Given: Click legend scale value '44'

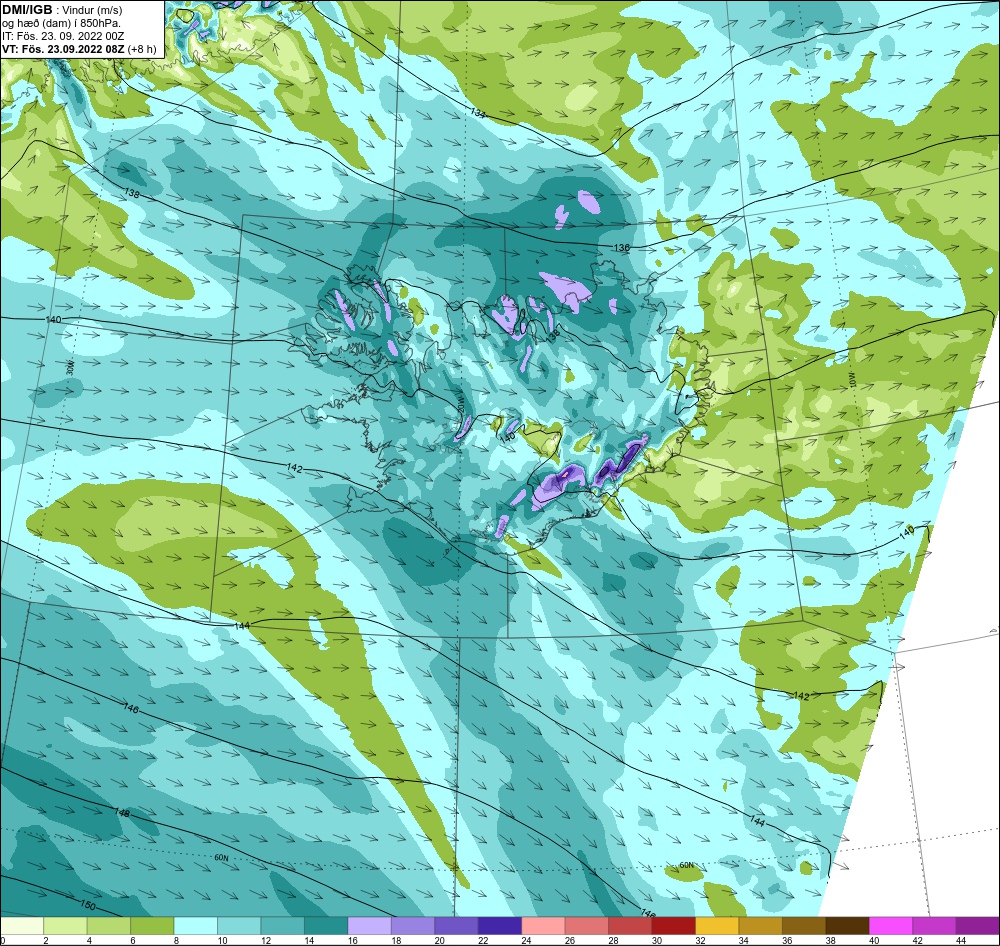Looking at the screenshot, I should point(961,940).
